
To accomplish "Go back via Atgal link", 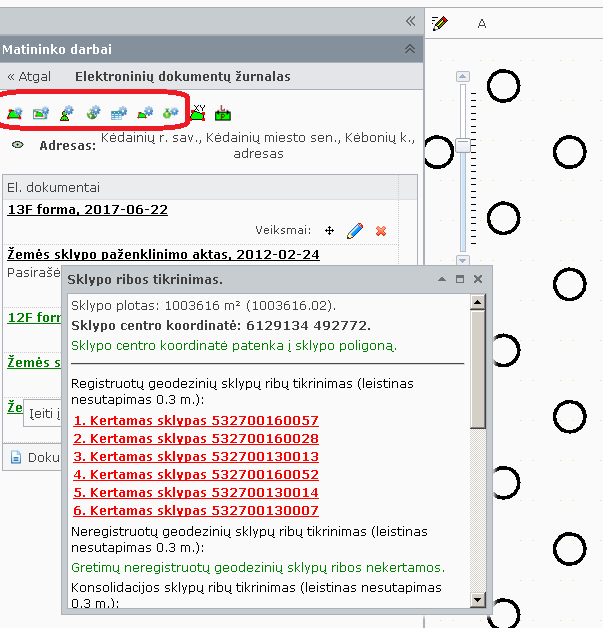I will pyautogui.click(x=29, y=76).
